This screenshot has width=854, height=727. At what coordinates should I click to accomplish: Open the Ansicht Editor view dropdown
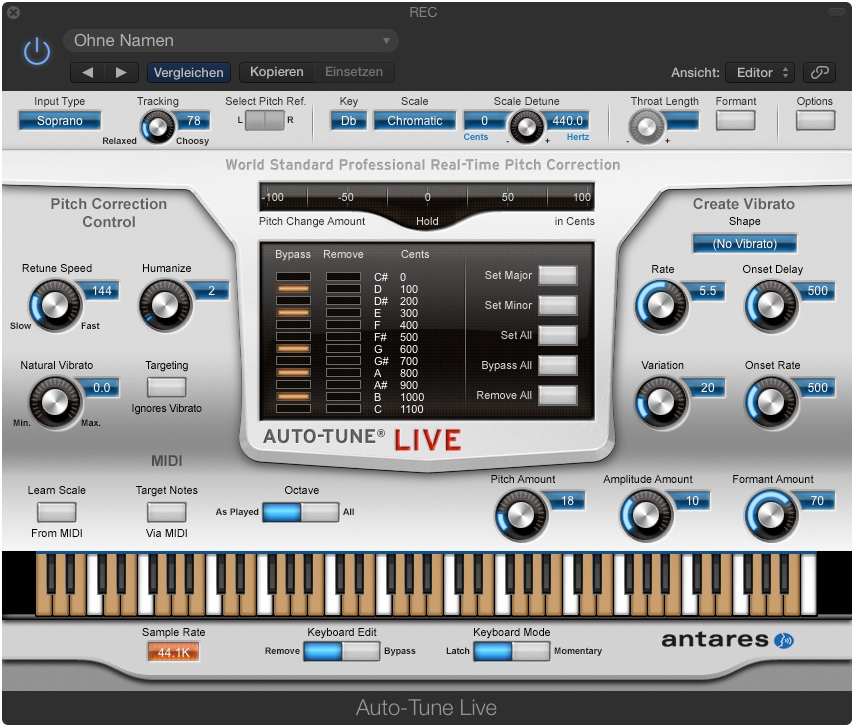coord(760,72)
